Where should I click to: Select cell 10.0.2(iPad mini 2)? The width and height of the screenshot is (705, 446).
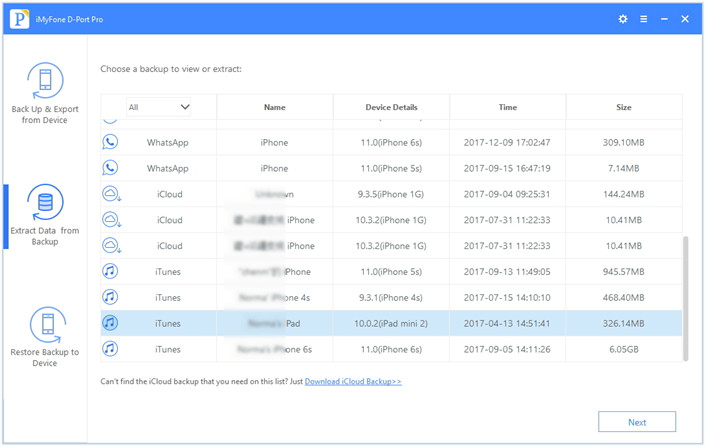pyautogui.click(x=391, y=323)
